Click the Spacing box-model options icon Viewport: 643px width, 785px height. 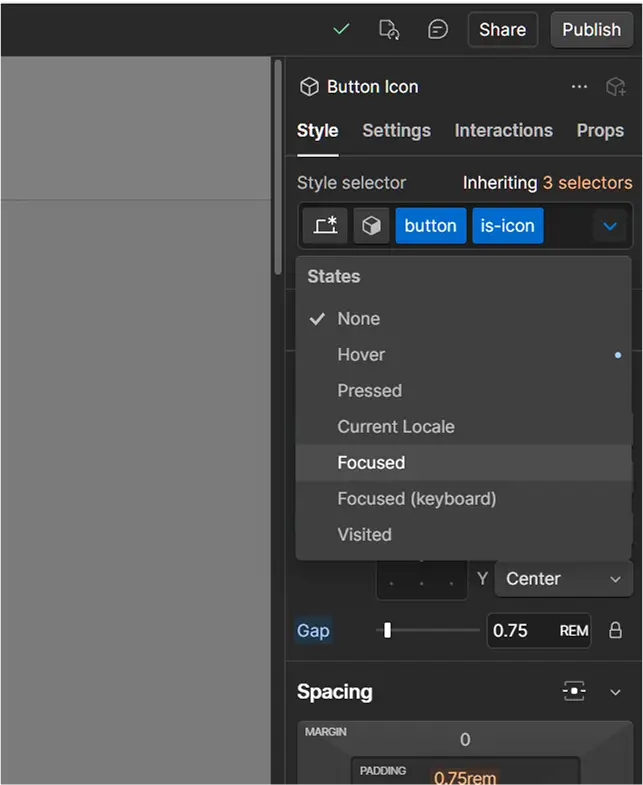click(574, 691)
